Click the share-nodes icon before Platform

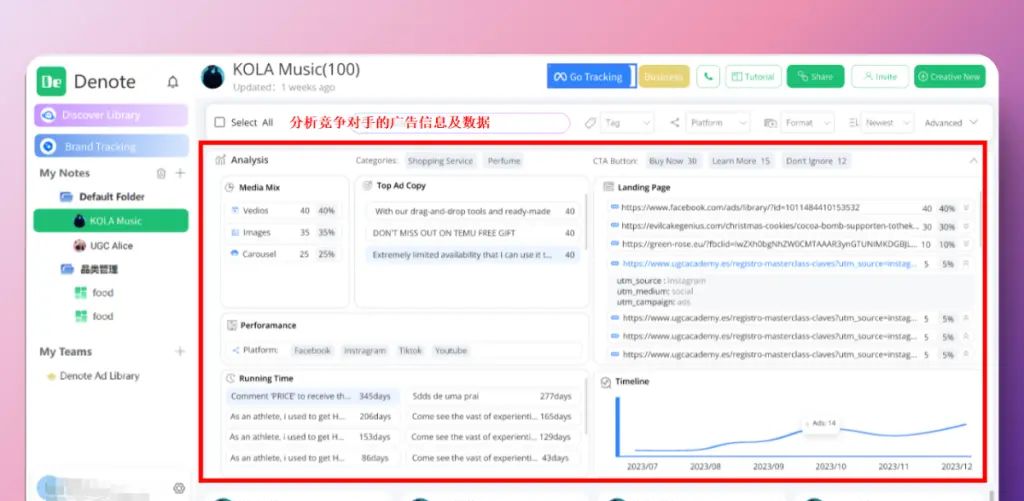coord(675,123)
